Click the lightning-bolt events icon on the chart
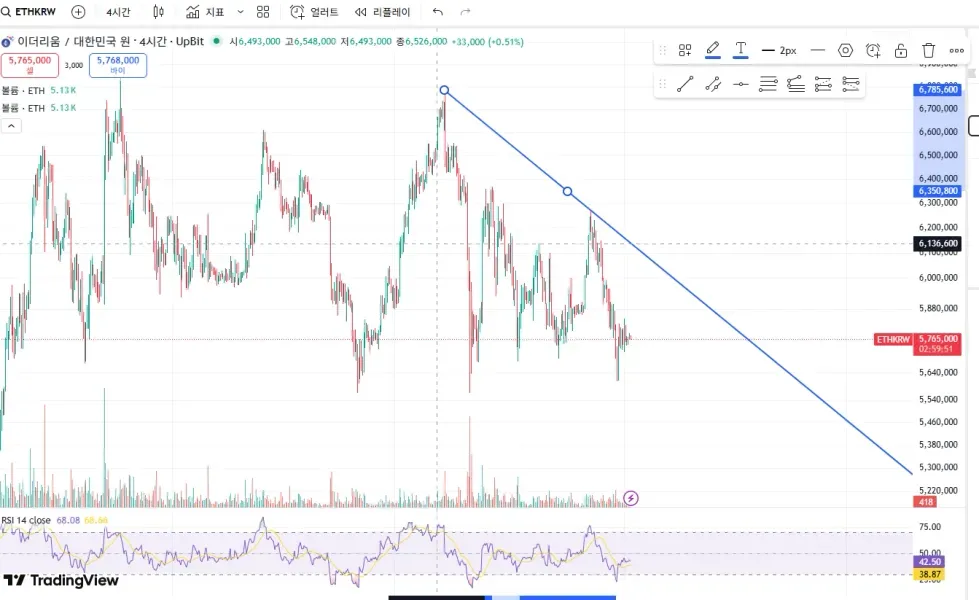The image size is (979, 600). pyautogui.click(x=631, y=498)
